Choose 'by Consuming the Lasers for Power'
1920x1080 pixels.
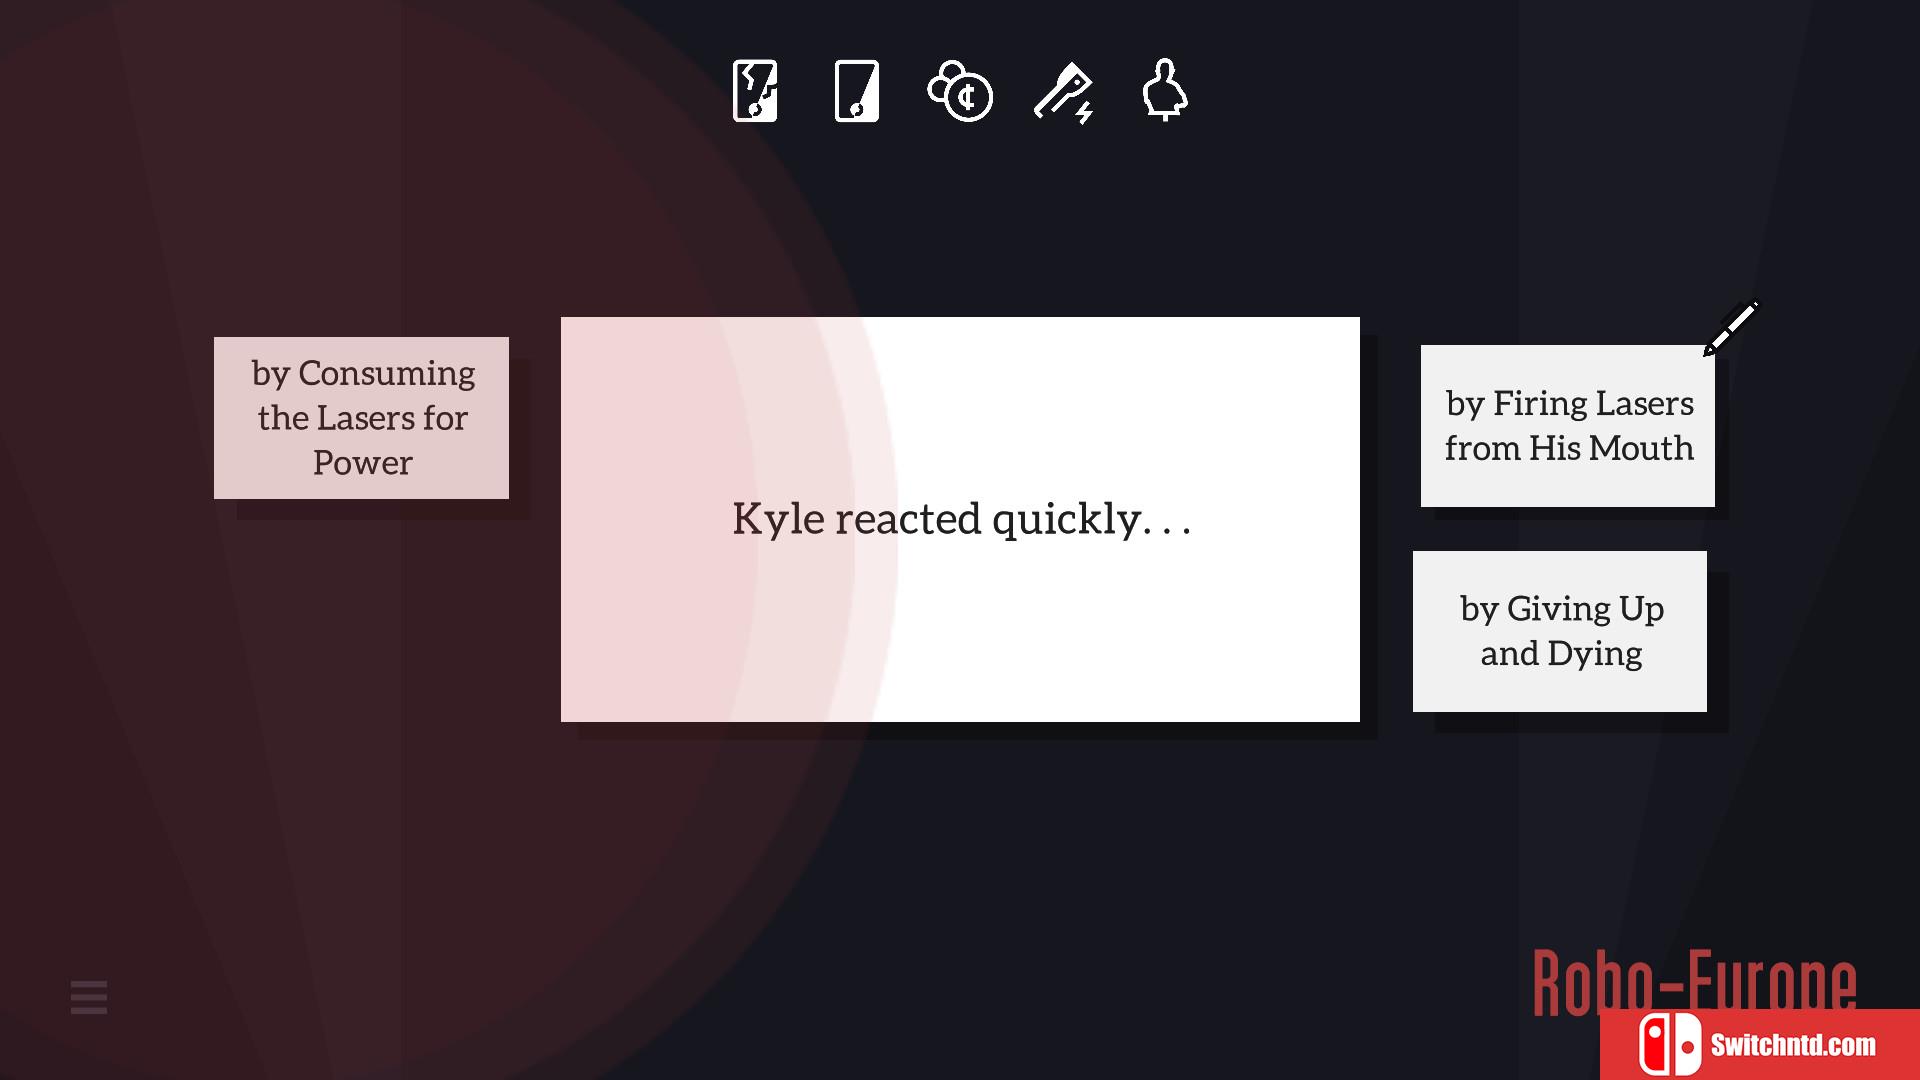click(x=361, y=418)
